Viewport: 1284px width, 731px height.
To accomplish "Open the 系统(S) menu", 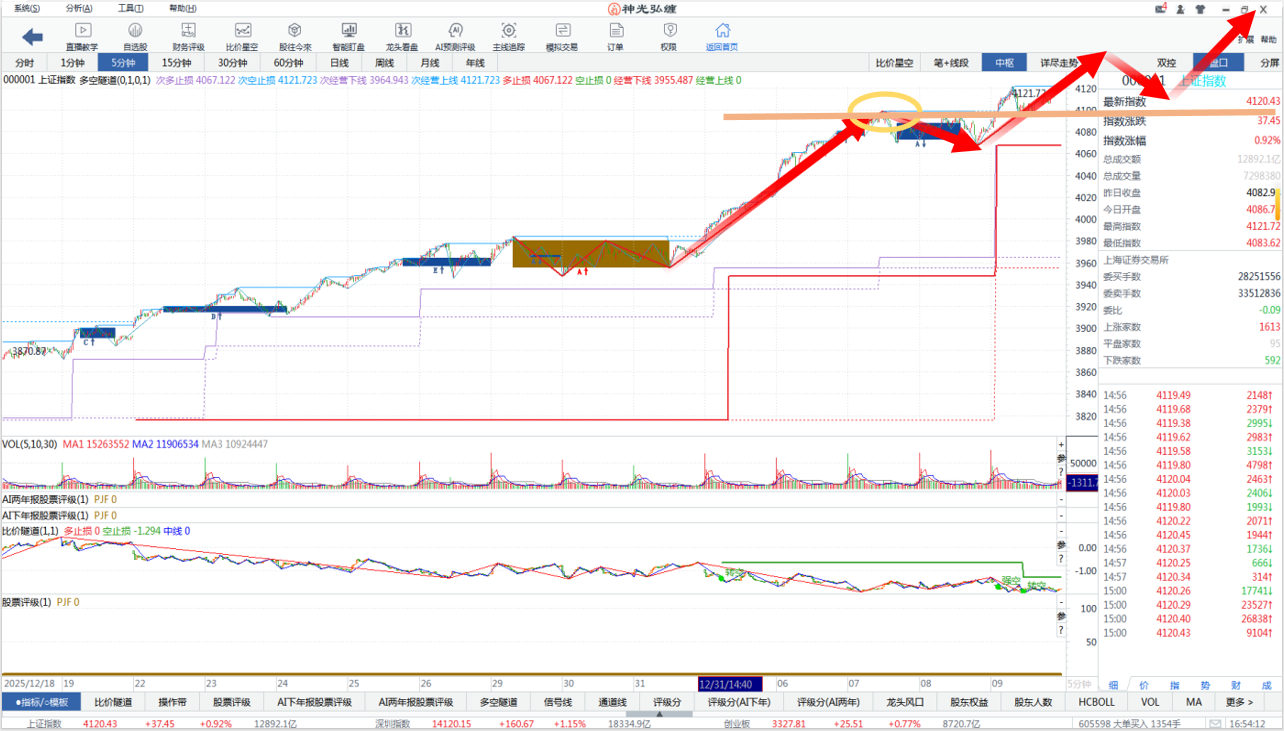I will pos(27,8).
